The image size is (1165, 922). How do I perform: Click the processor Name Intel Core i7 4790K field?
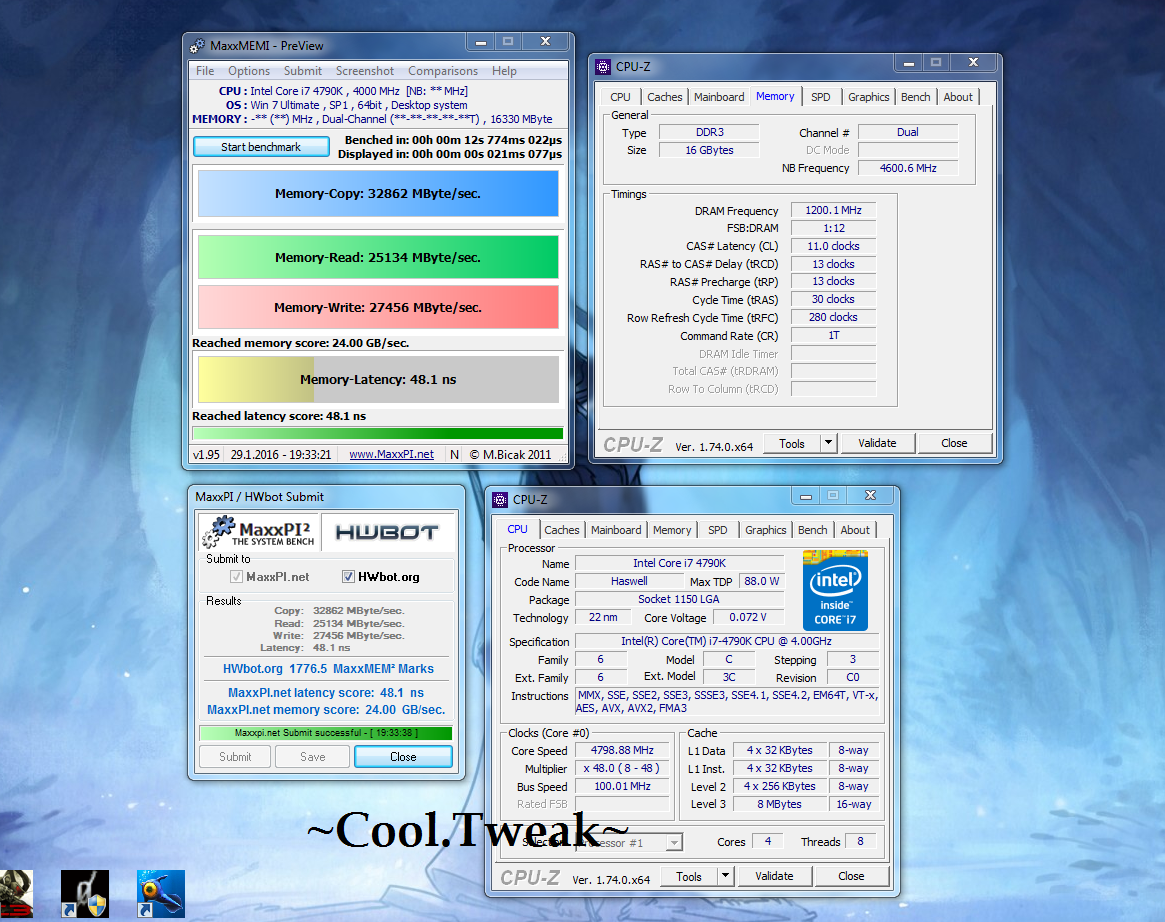[679, 563]
